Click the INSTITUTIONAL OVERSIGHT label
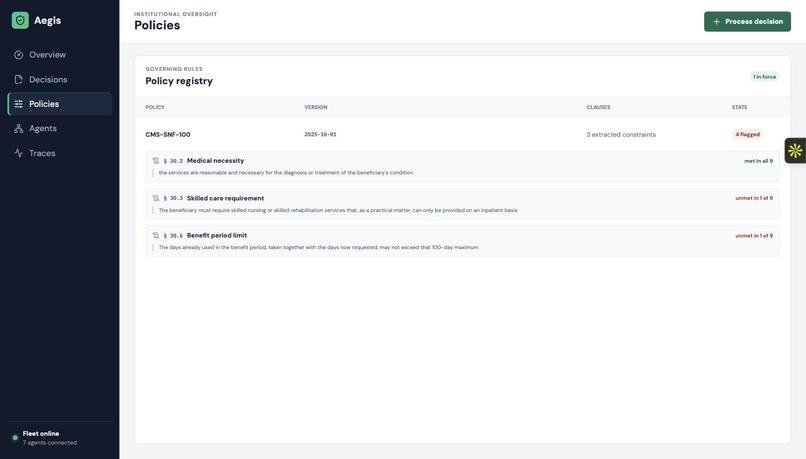Viewport: 806px width, 459px height. click(x=175, y=14)
